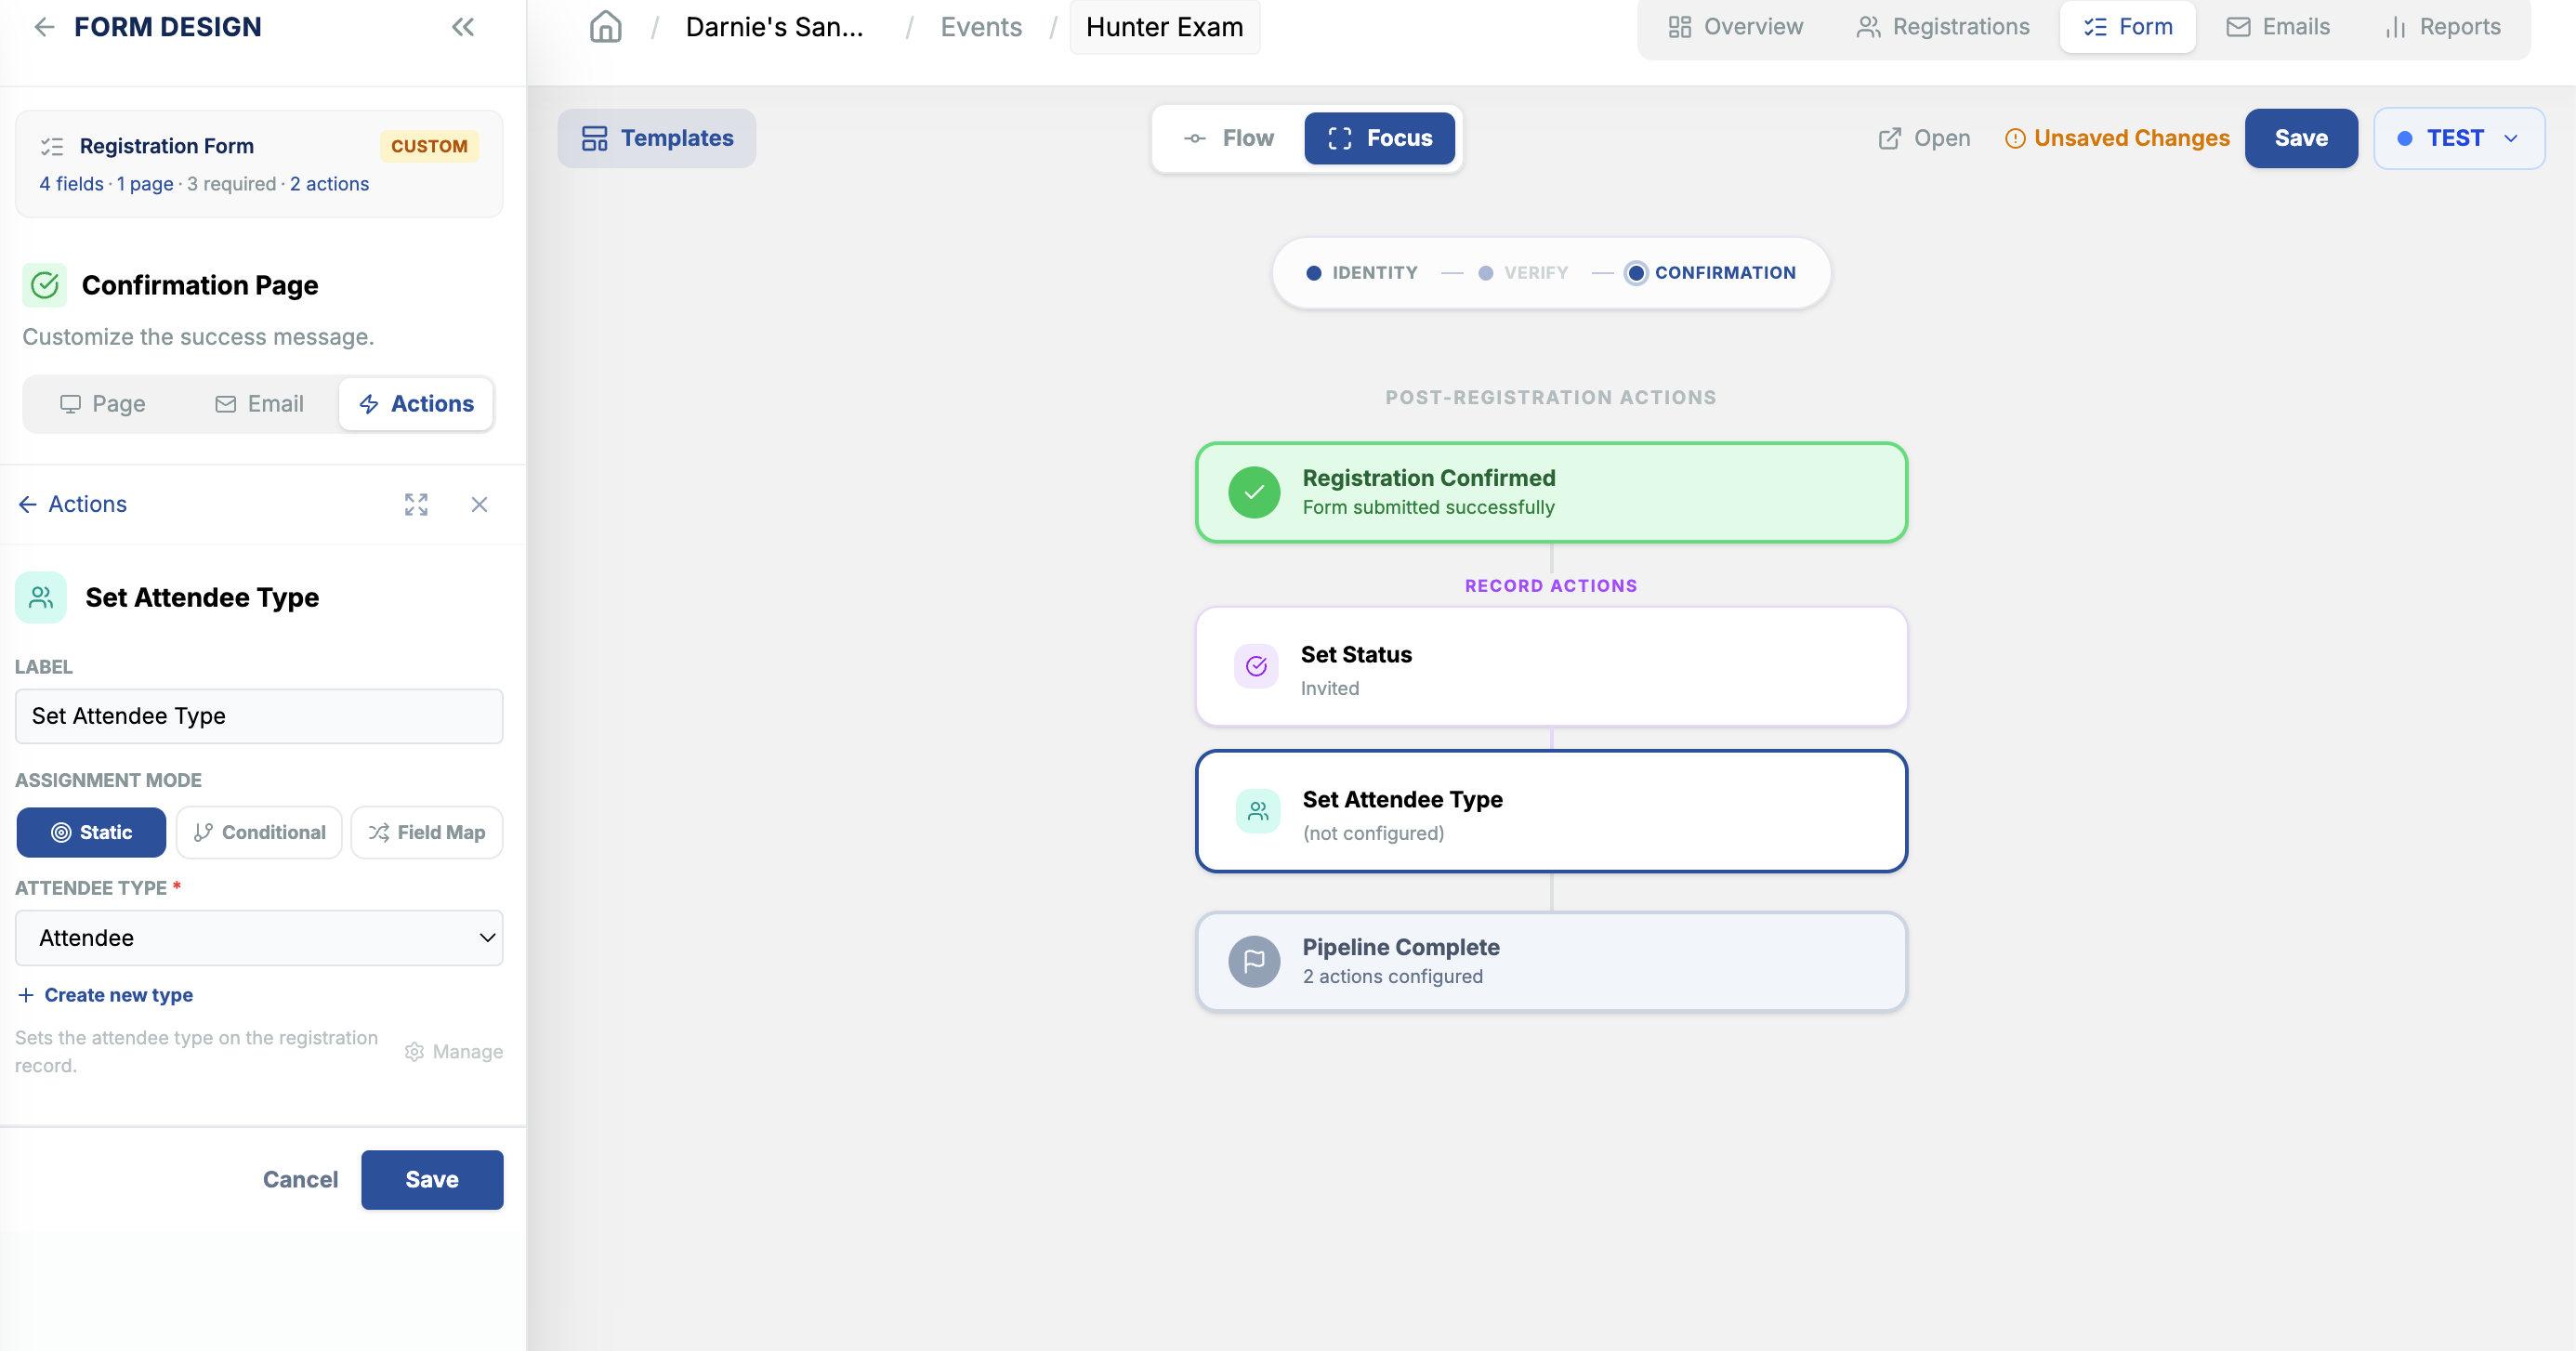The height and width of the screenshot is (1351, 2576).
Task: Click the Registration Confirmed checkmark icon
Action: pyautogui.click(x=1254, y=492)
